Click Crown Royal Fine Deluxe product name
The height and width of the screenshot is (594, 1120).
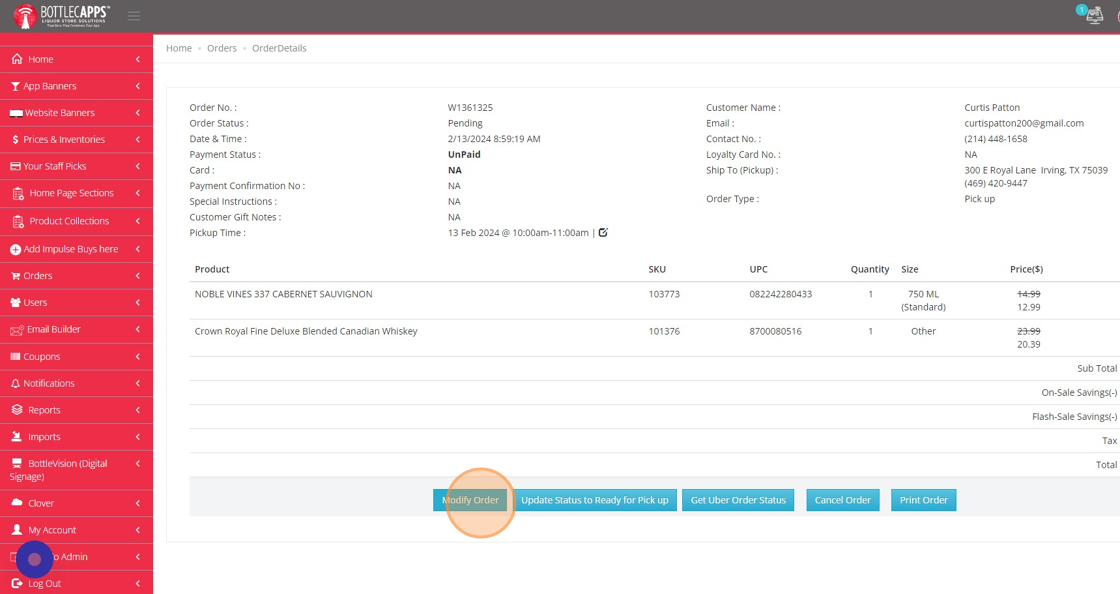(x=306, y=331)
